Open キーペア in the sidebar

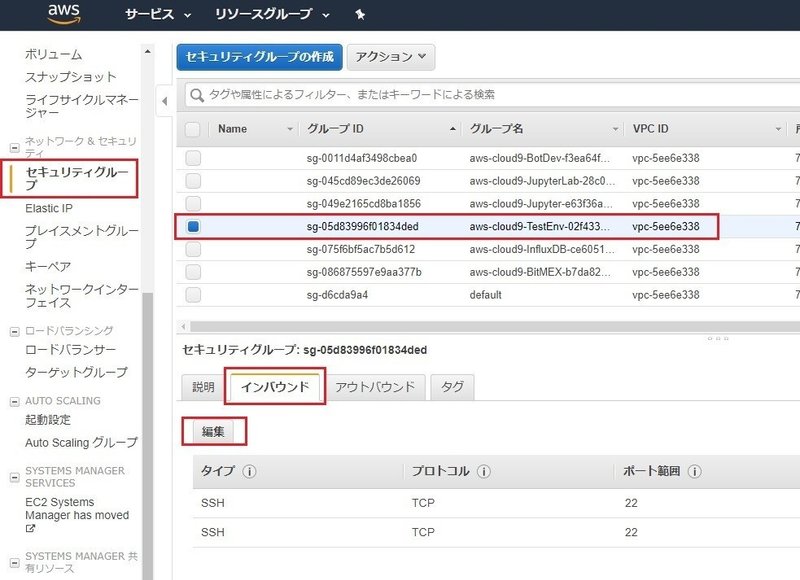[x=48, y=267]
